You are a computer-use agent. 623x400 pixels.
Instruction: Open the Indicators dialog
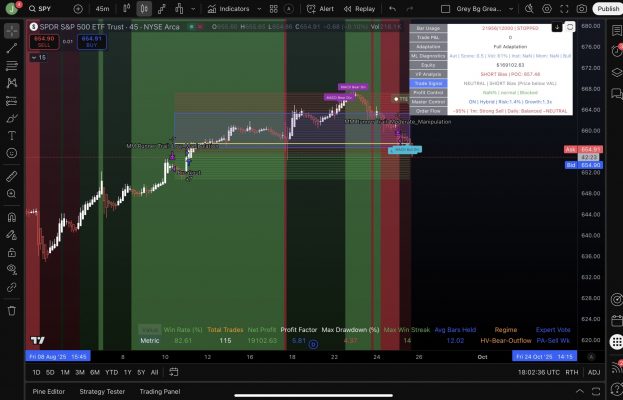229,9
